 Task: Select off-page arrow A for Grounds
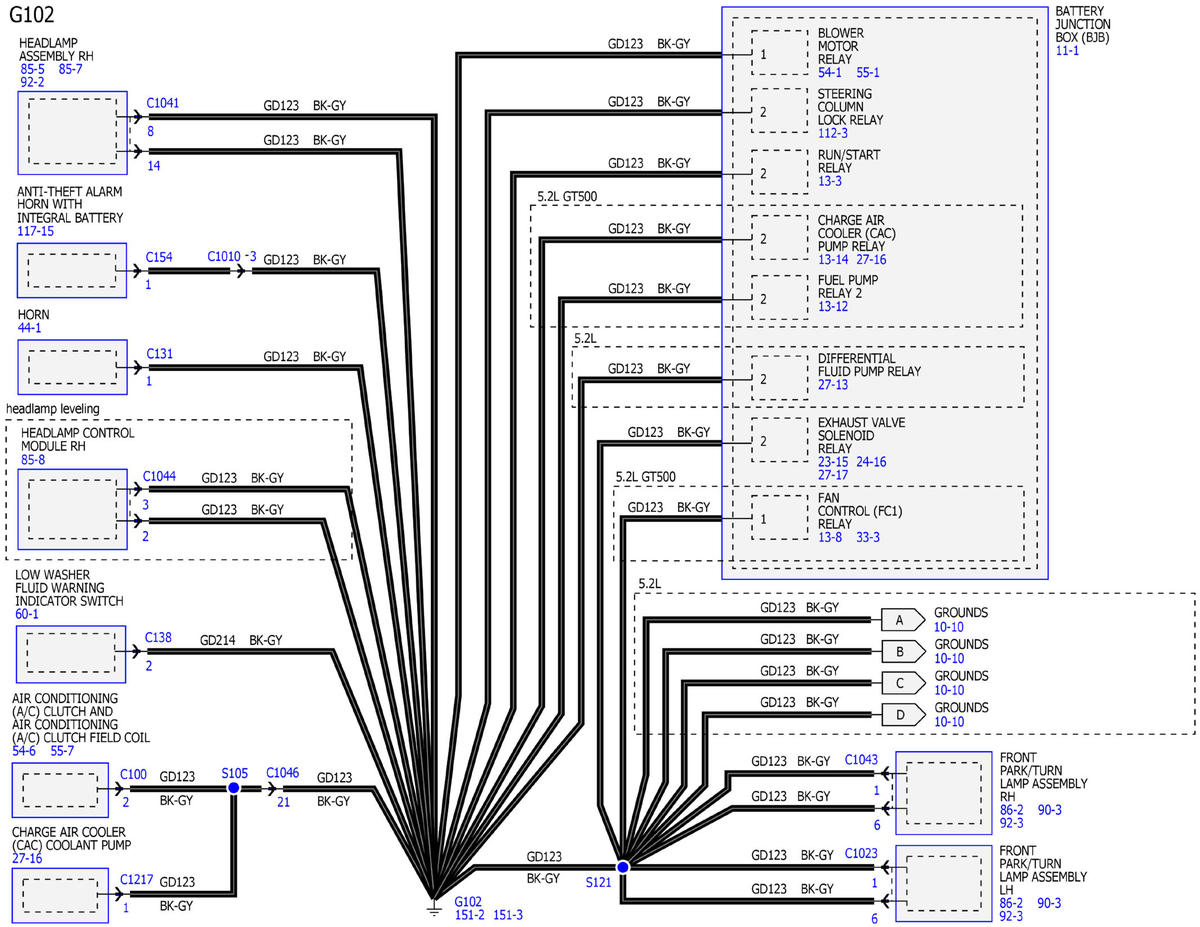click(902, 620)
